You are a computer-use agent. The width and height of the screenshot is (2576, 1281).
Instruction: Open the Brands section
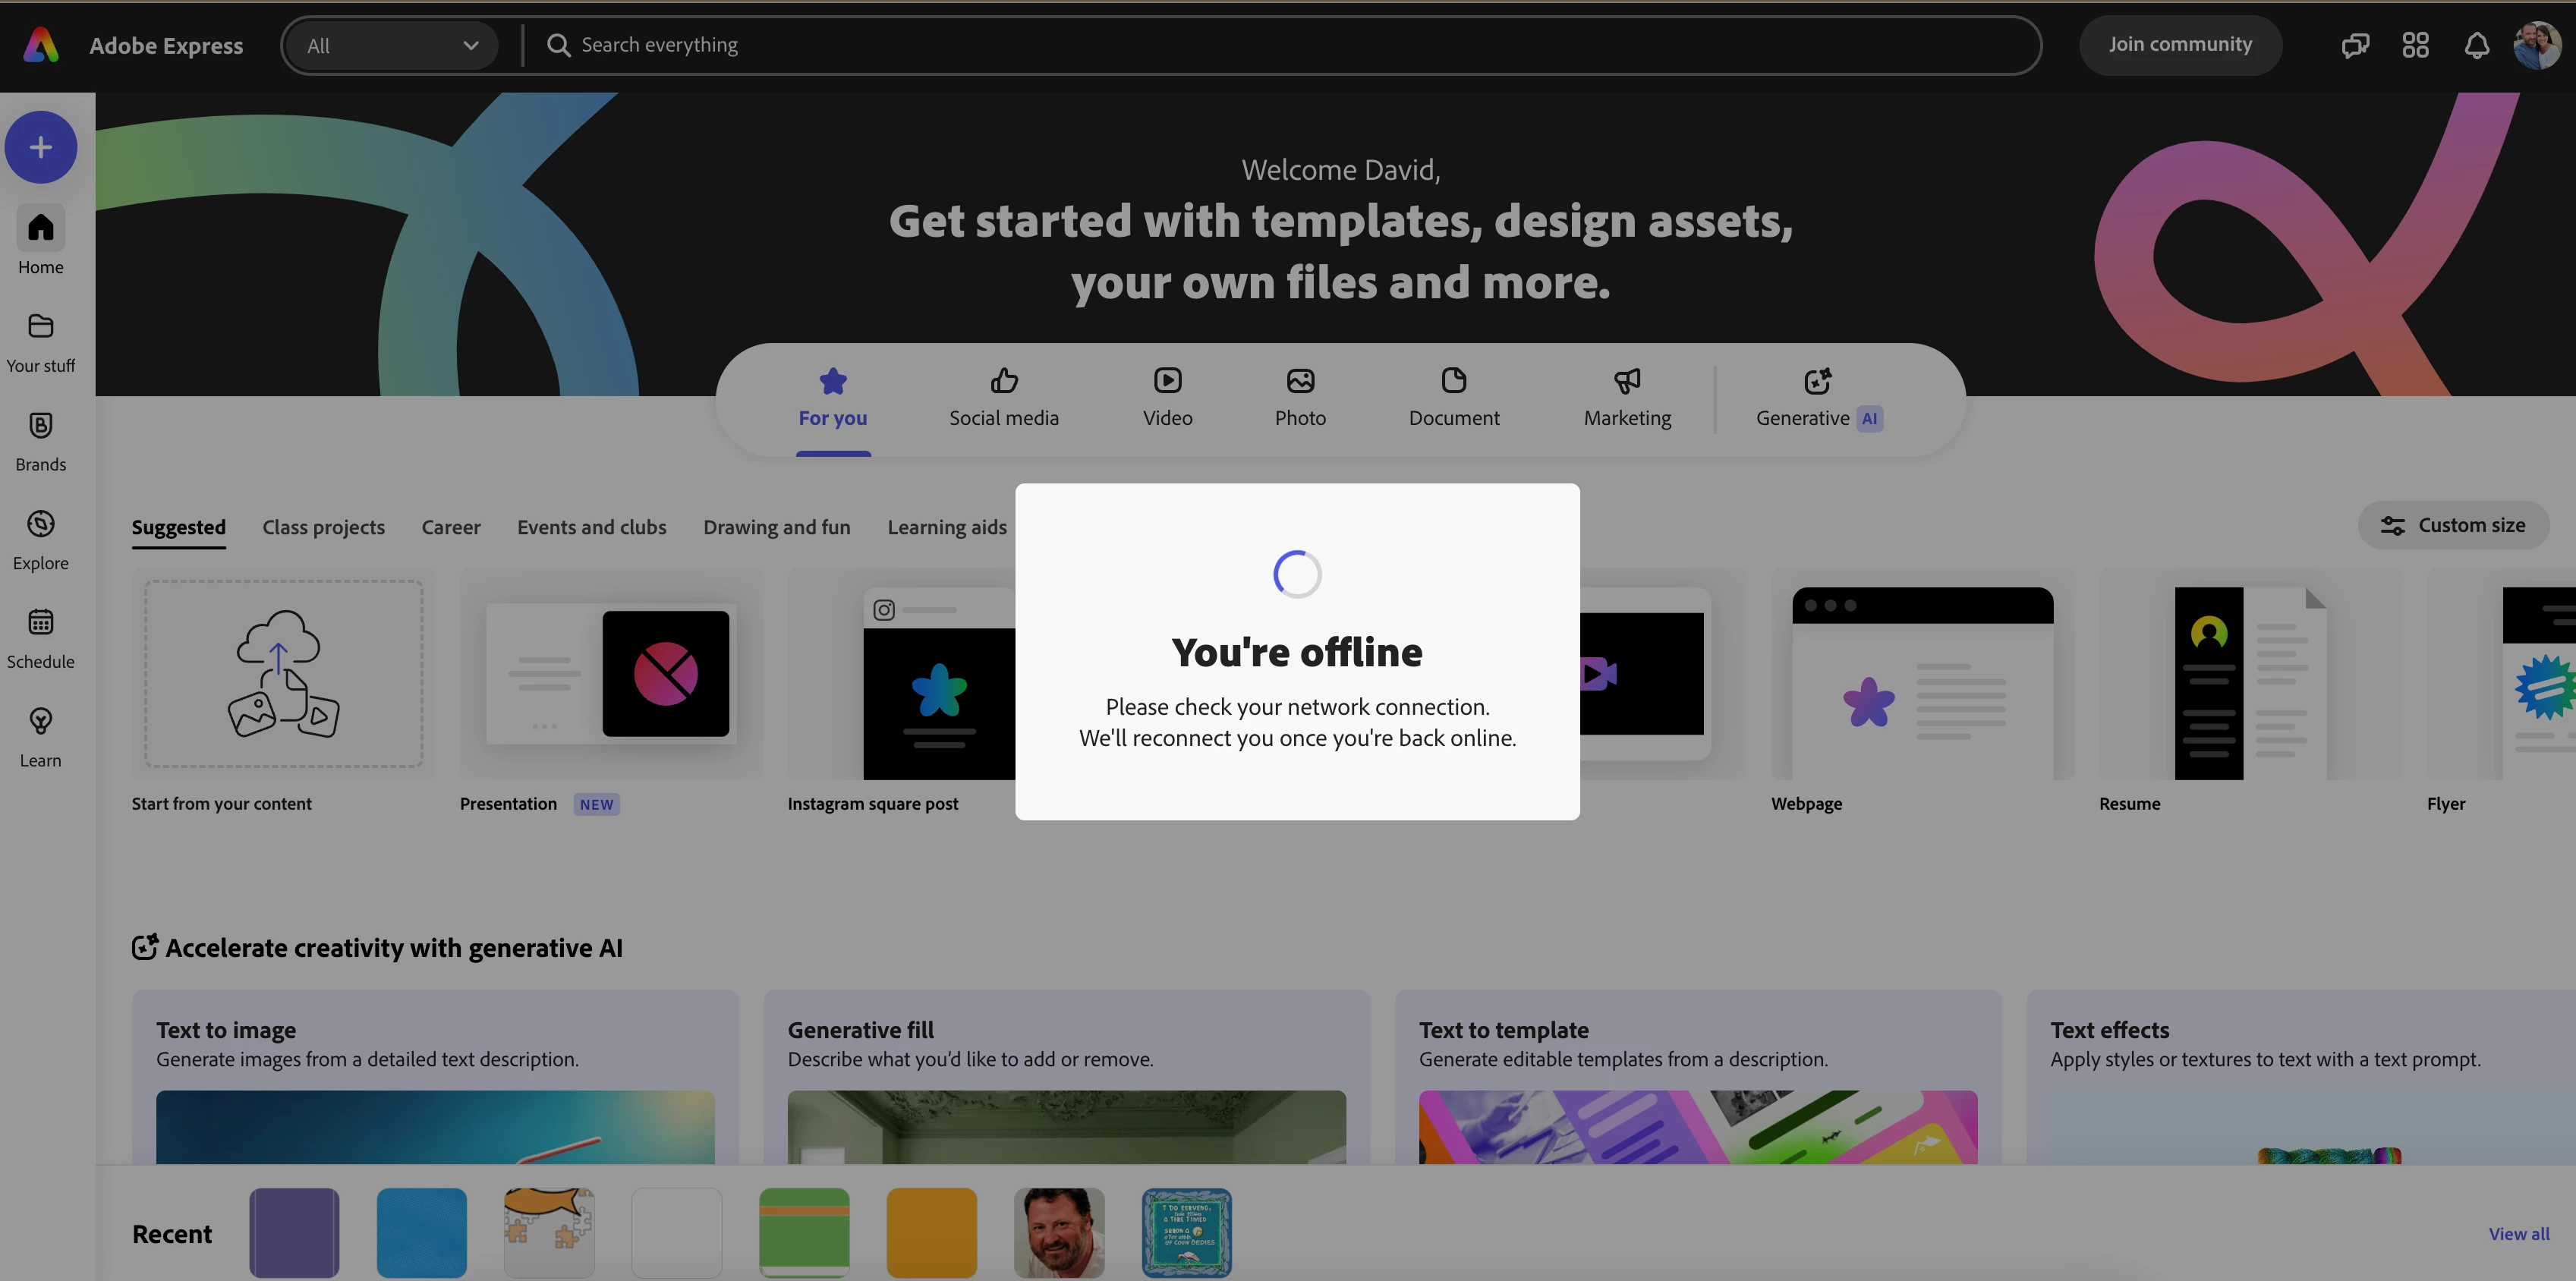pyautogui.click(x=40, y=441)
